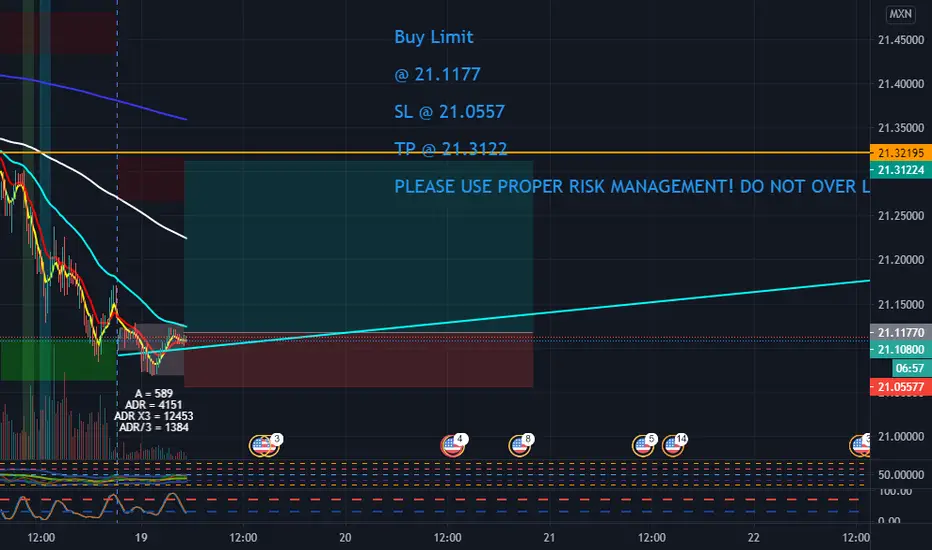The height and width of the screenshot is (550, 932).
Task: Open the economic event icon with badge 14
Action: (674, 445)
